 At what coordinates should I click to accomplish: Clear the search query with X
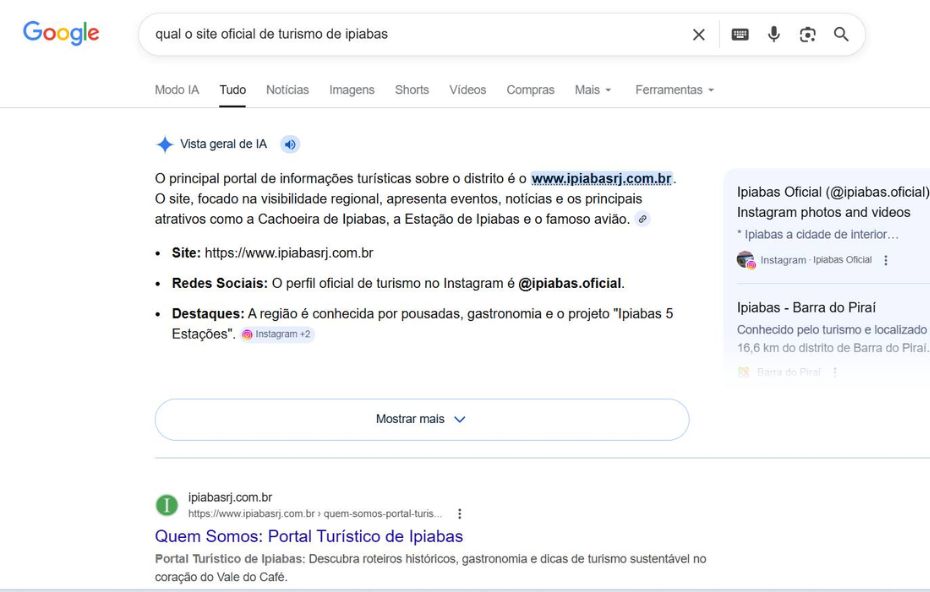pos(698,35)
